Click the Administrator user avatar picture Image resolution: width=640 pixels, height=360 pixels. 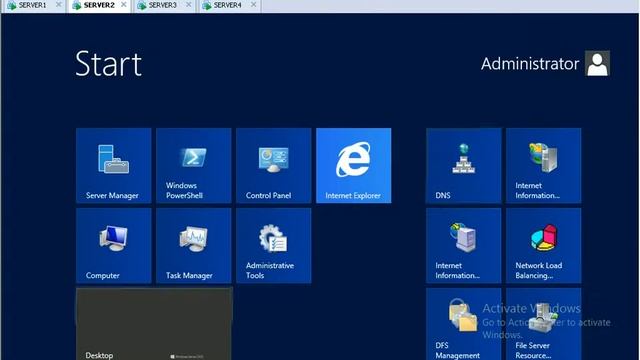point(598,63)
